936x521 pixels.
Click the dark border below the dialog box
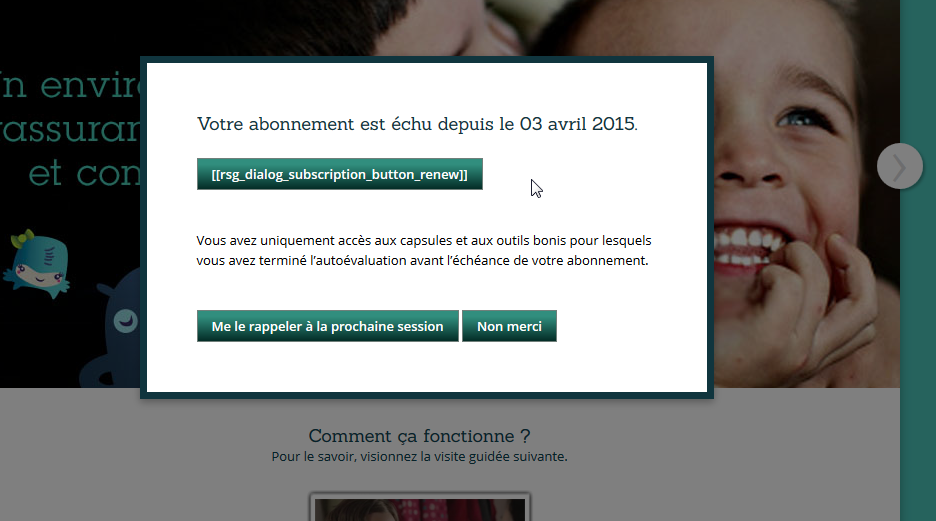tap(427, 395)
